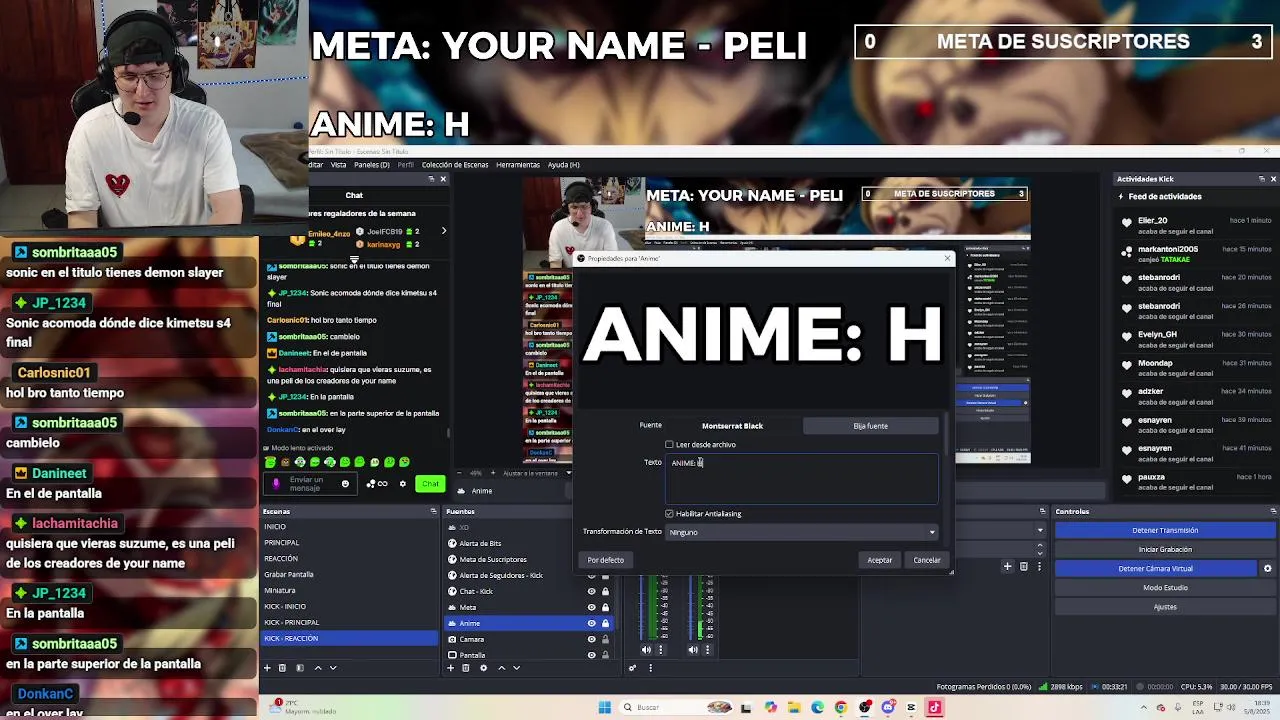Screen dimensions: 1280x720
Task: Open the advanced audio properties gears icon
Action: 632,668
